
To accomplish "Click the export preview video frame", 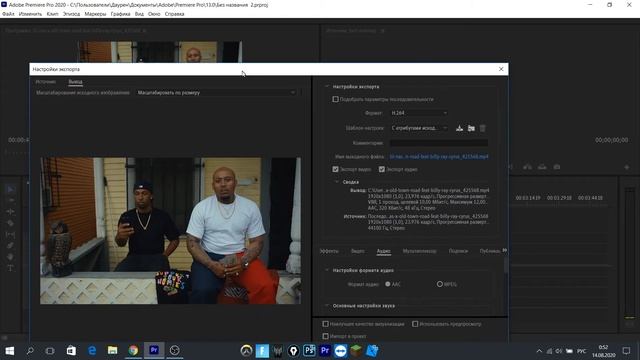I will [171, 231].
